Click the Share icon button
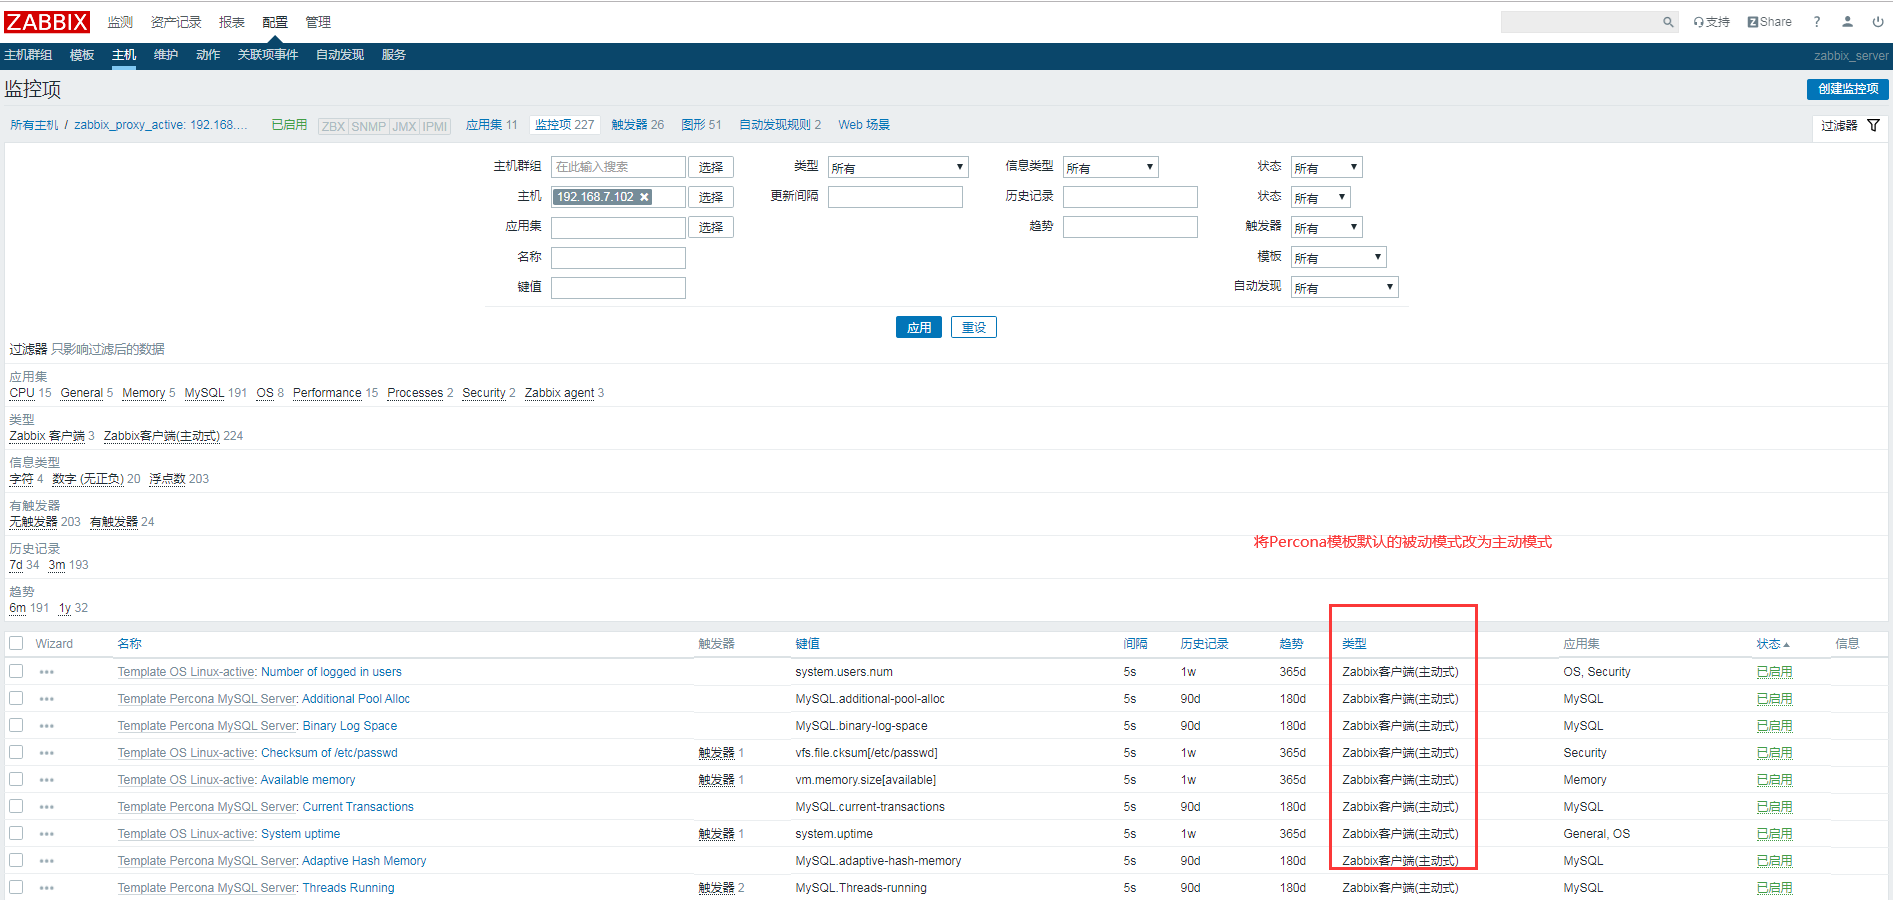Viewport: 1893px width, 900px height. [1769, 22]
